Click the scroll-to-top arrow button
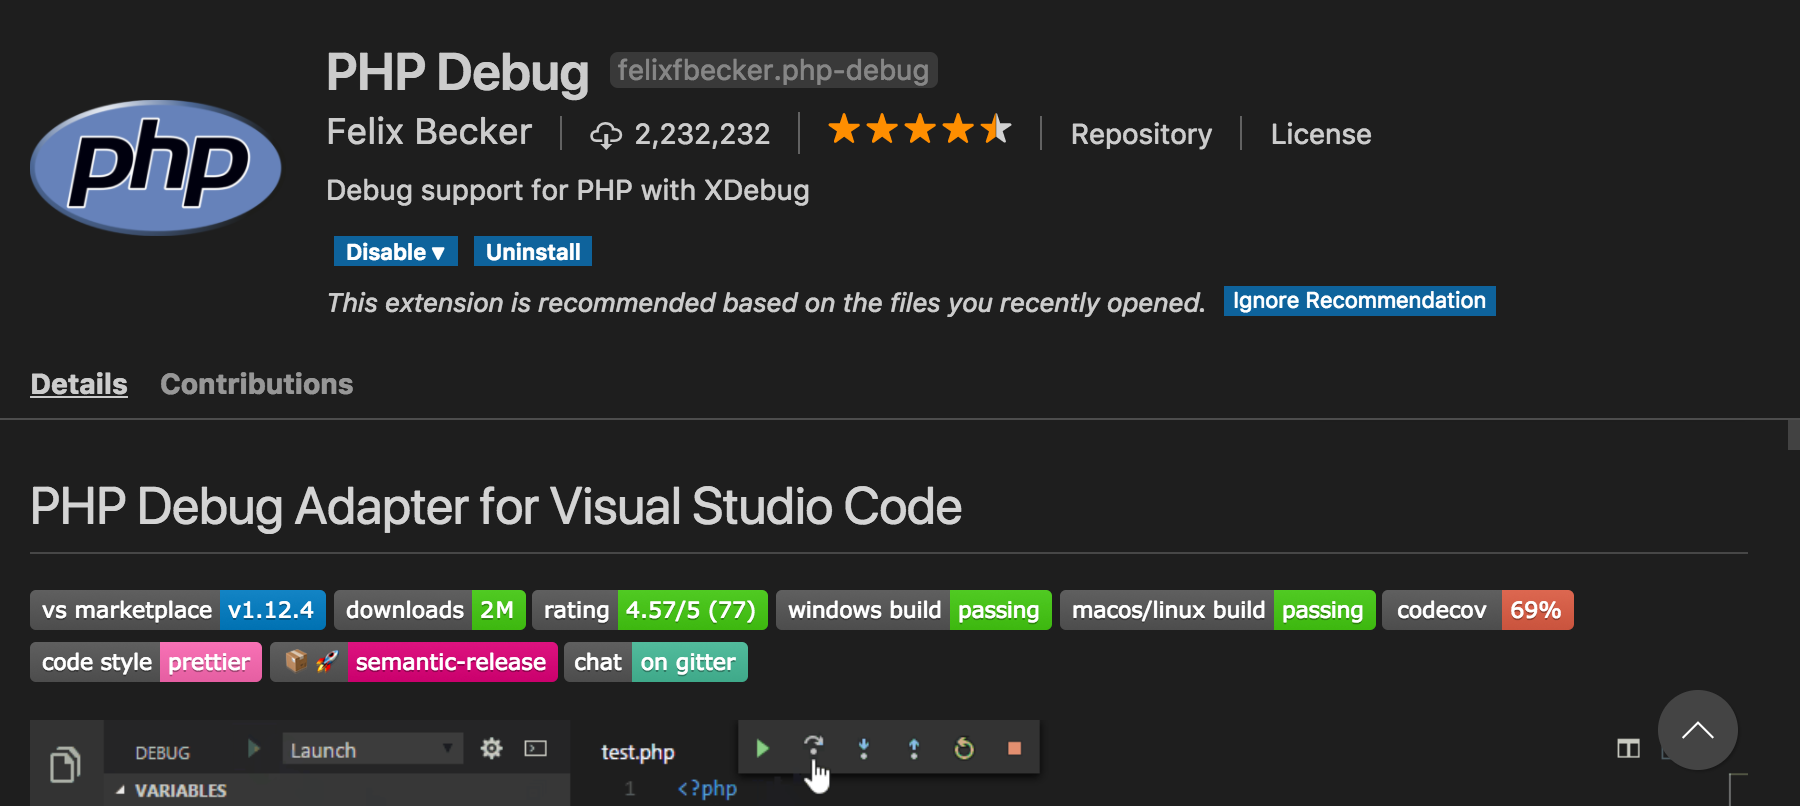The width and height of the screenshot is (1800, 806). [1697, 730]
